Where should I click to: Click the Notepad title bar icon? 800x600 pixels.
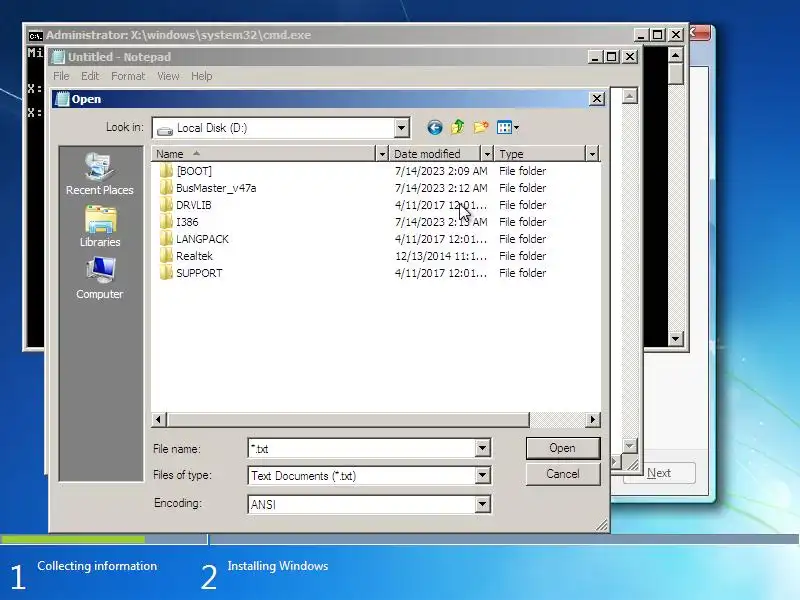point(59,57)
